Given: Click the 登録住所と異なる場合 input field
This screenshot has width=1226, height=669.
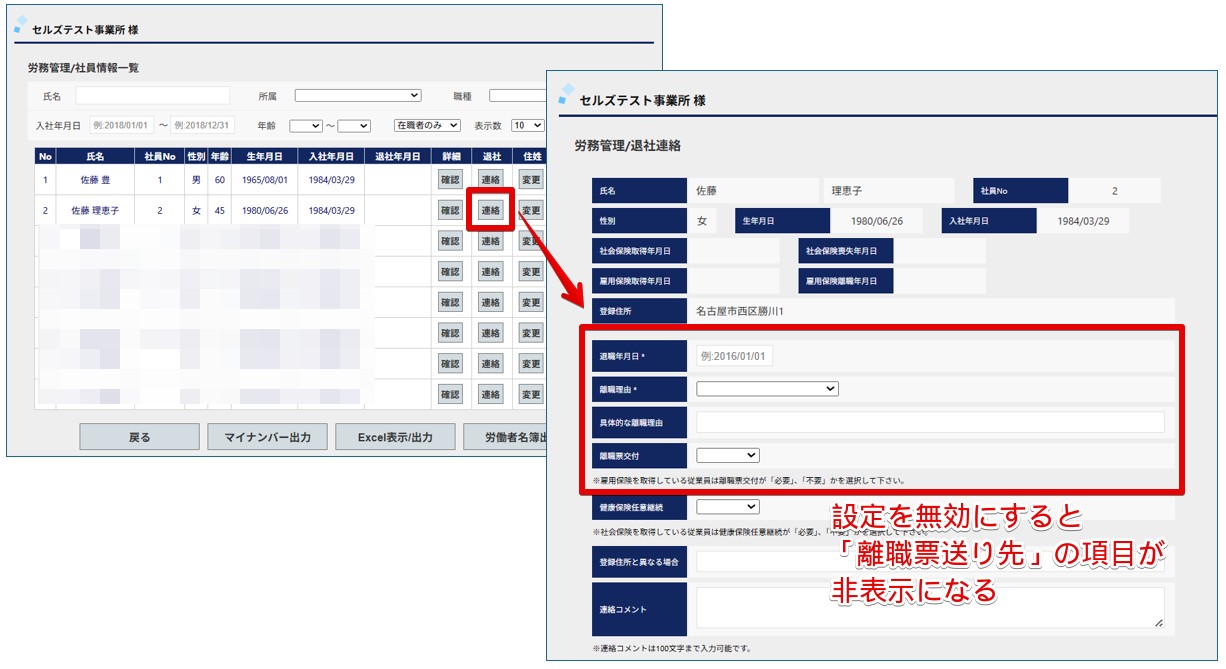Looking at the screenshot, I should [x=931, y=562].
